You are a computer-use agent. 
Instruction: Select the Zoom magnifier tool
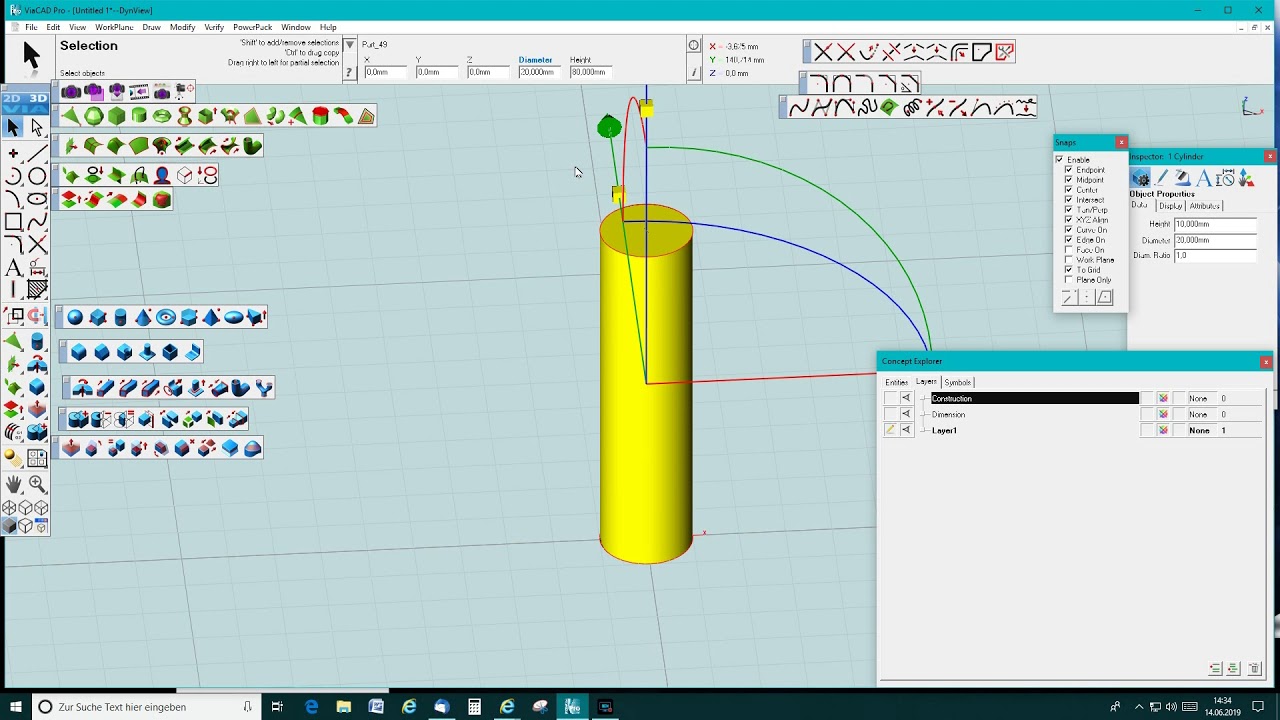coord(37,484)
